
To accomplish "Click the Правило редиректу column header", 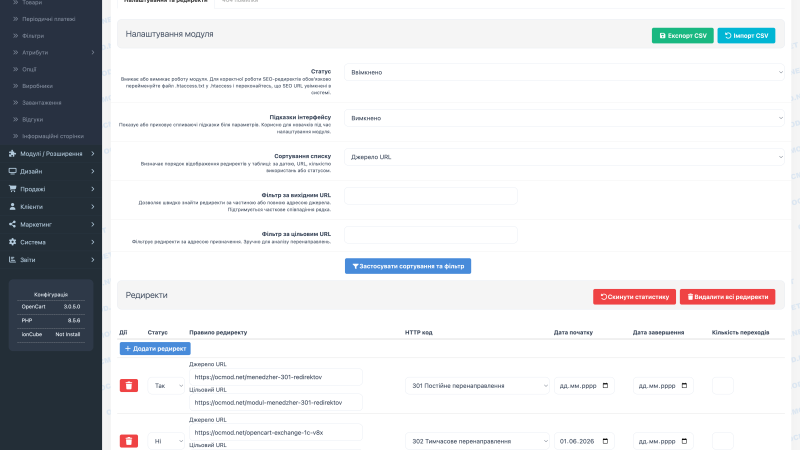I will [218, 332].
